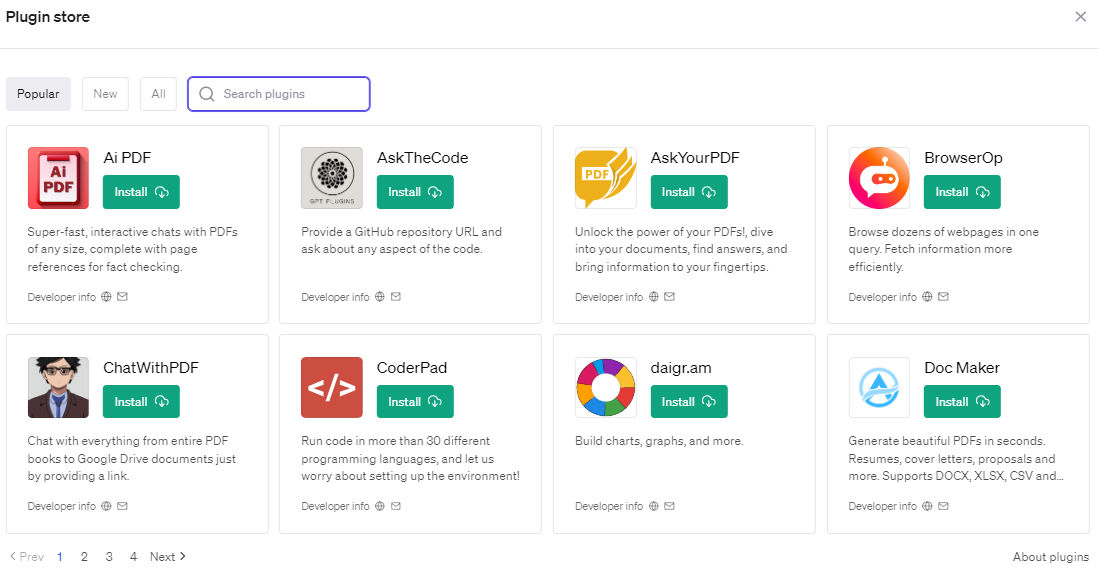The image size is (1099, 572).
Task: Click the ChatWithPDF avatar logo
Action: 58,388
